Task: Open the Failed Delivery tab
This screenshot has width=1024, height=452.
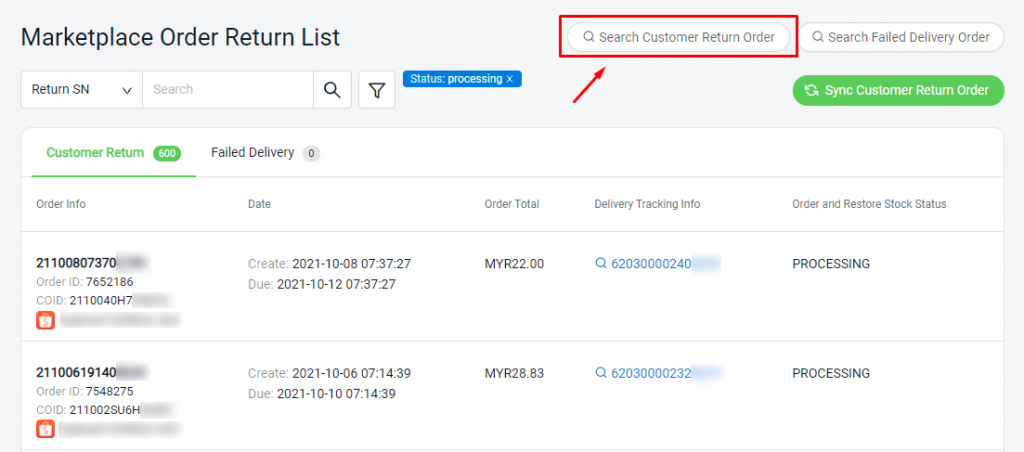Action: tap(252, 153)
